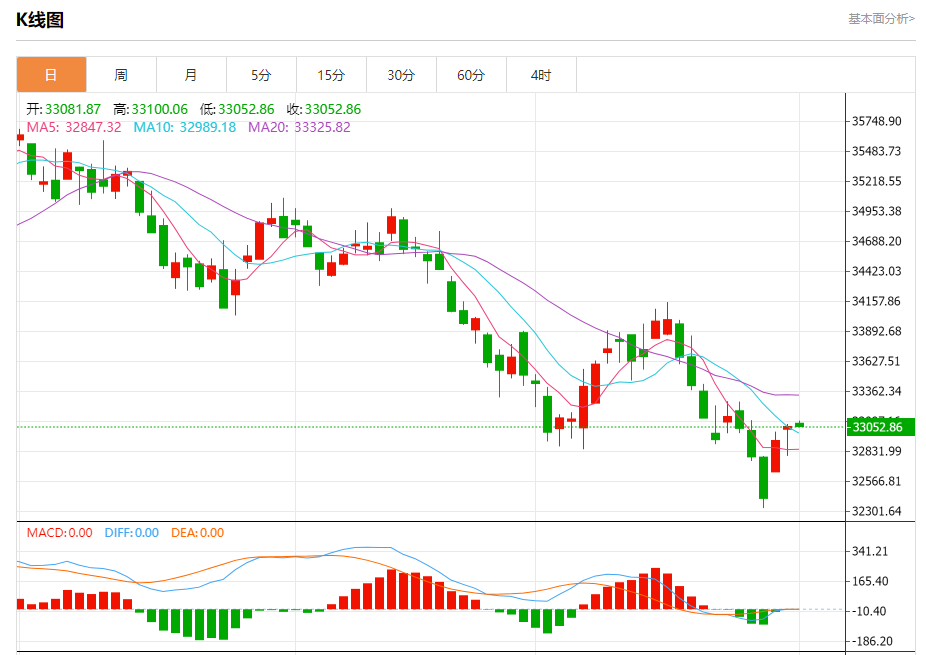Click the MA10: 32989.18 label
This screenshot has width=926, height=655.
point(184,127)
